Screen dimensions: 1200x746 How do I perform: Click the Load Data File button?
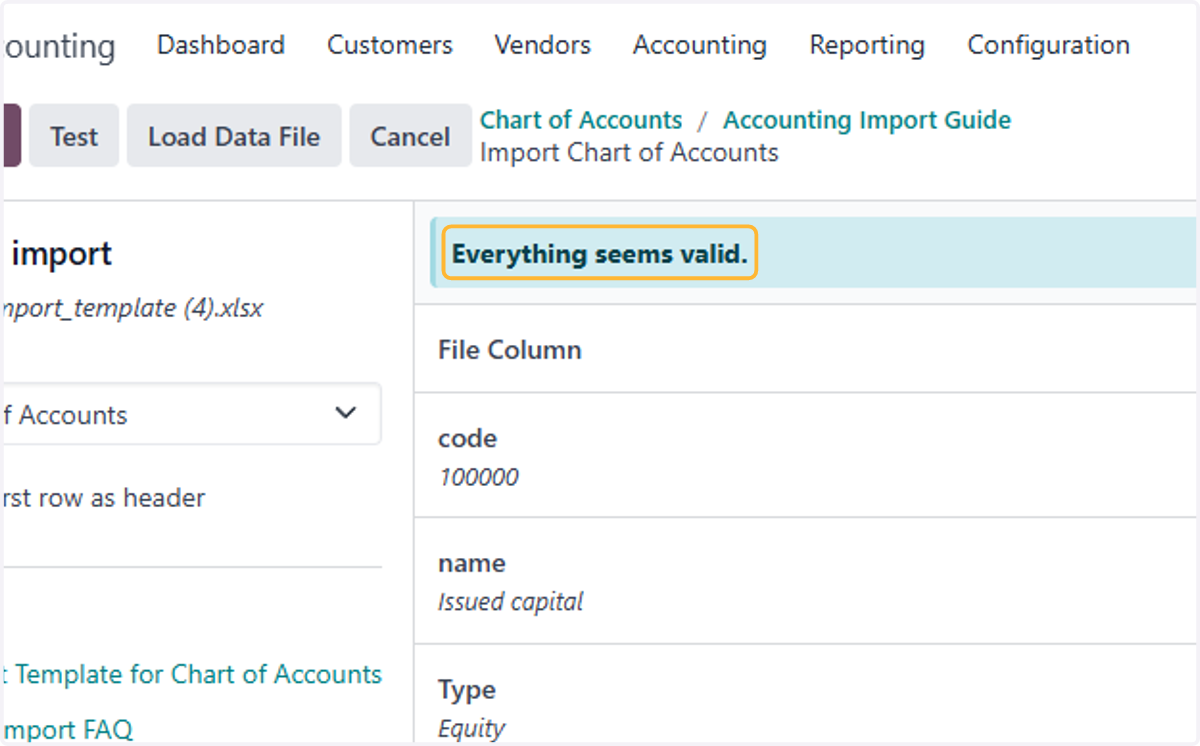(234, 136)
